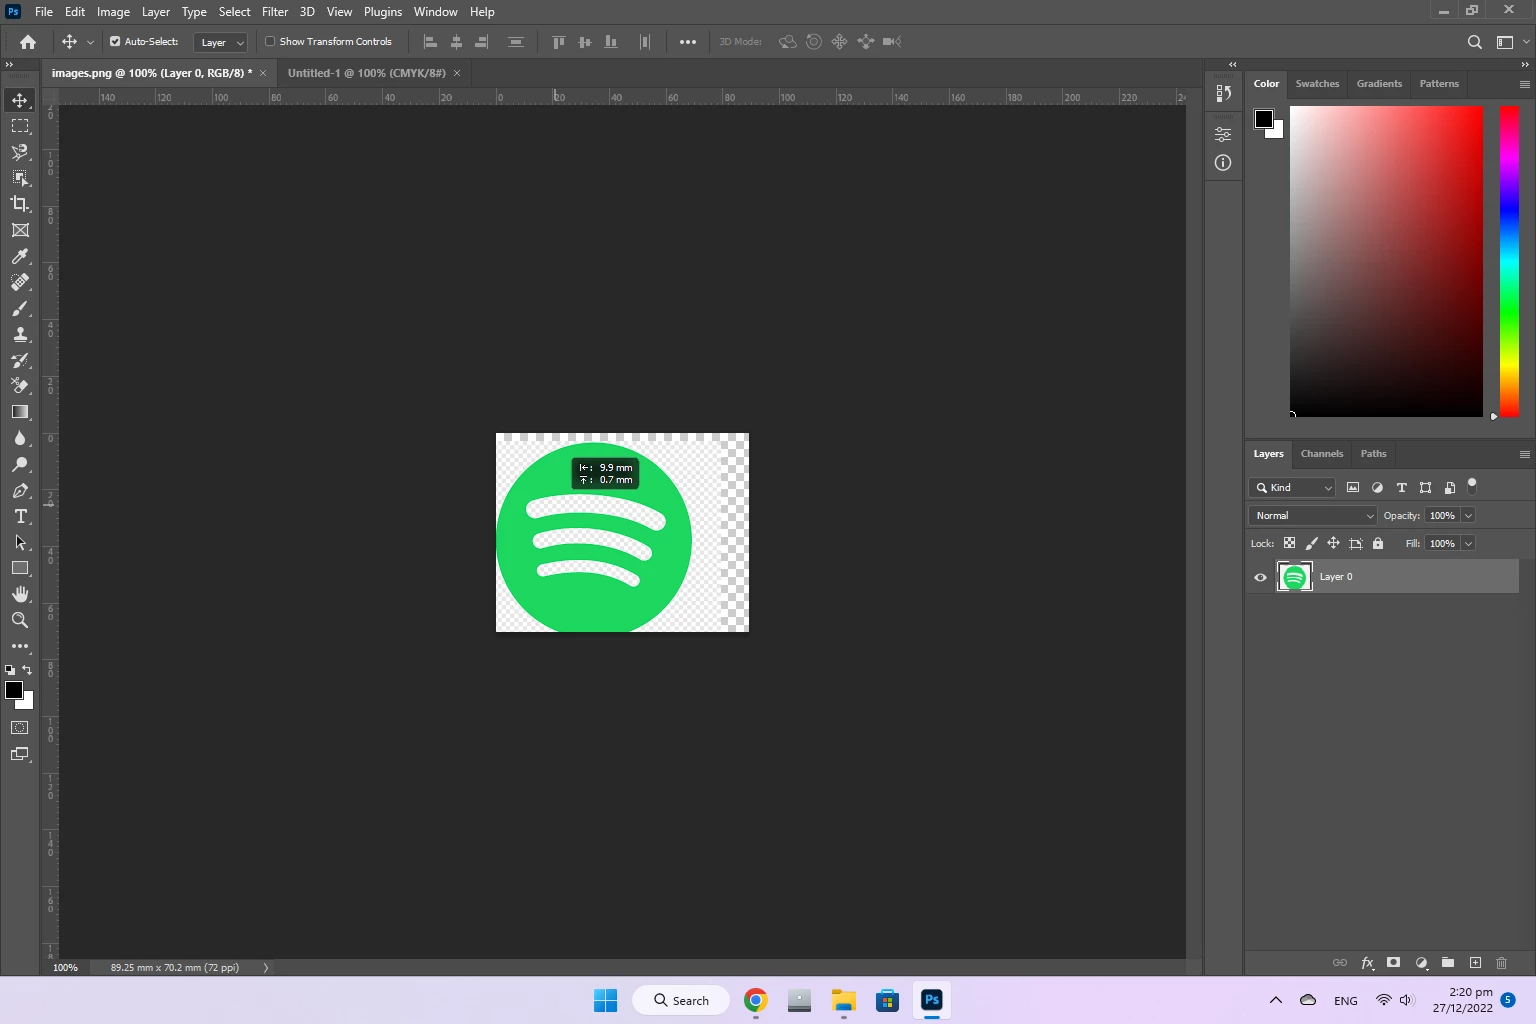The height and width of the screenshot is (1024, 1536).
Task: Toggle Lock position
Action: pyautogui.click(x=1333, y=543)
